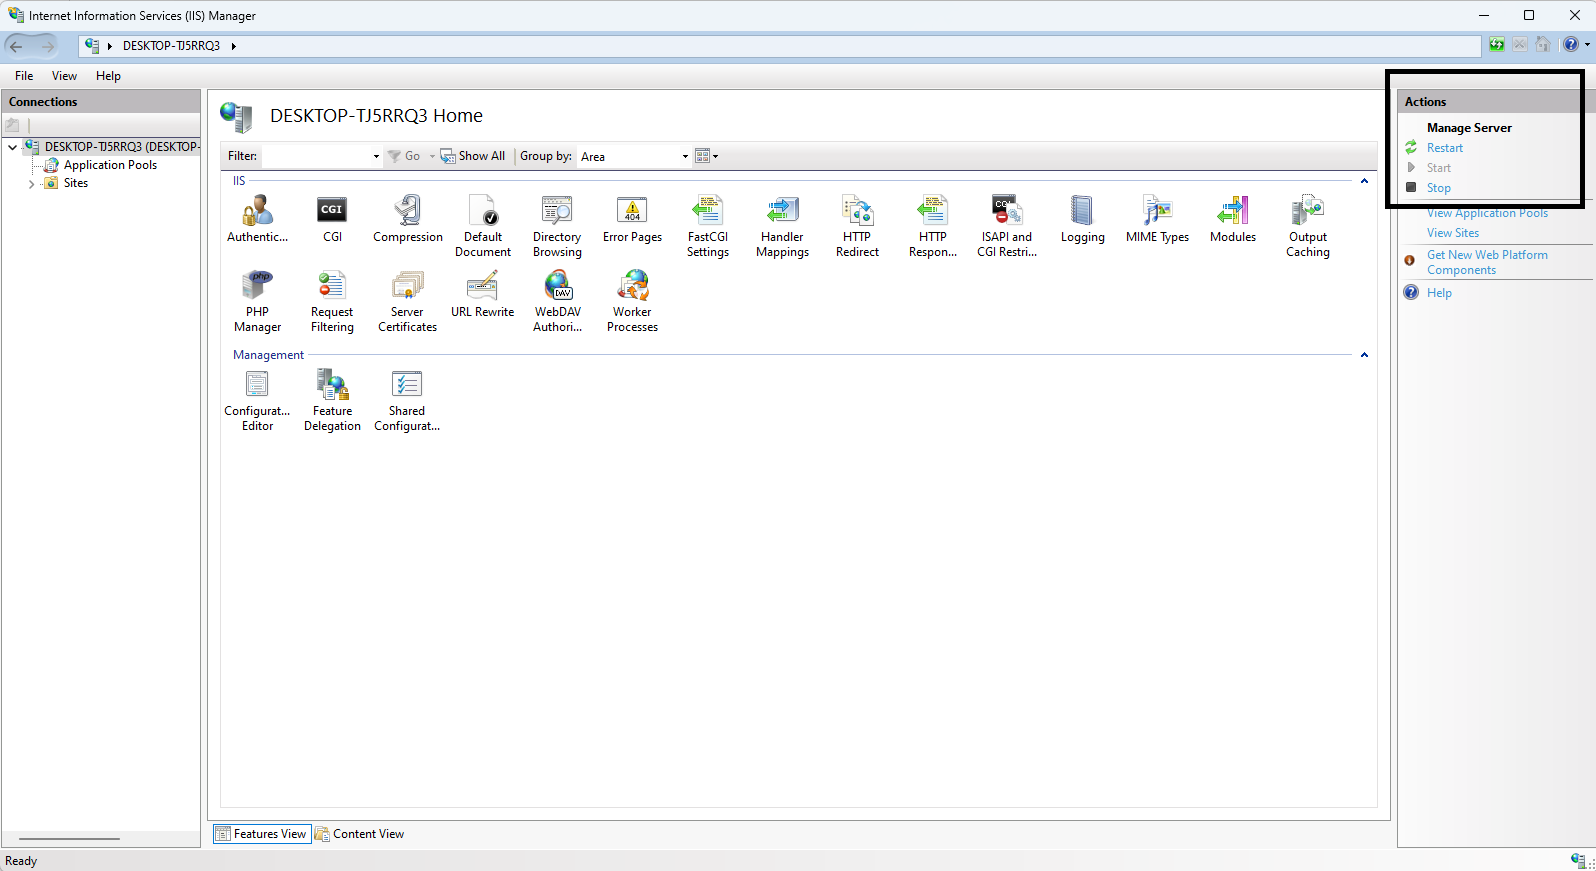The image size is (1596, 871).
Task: Click the network status icon in status bar
Action: point(1578,860)
